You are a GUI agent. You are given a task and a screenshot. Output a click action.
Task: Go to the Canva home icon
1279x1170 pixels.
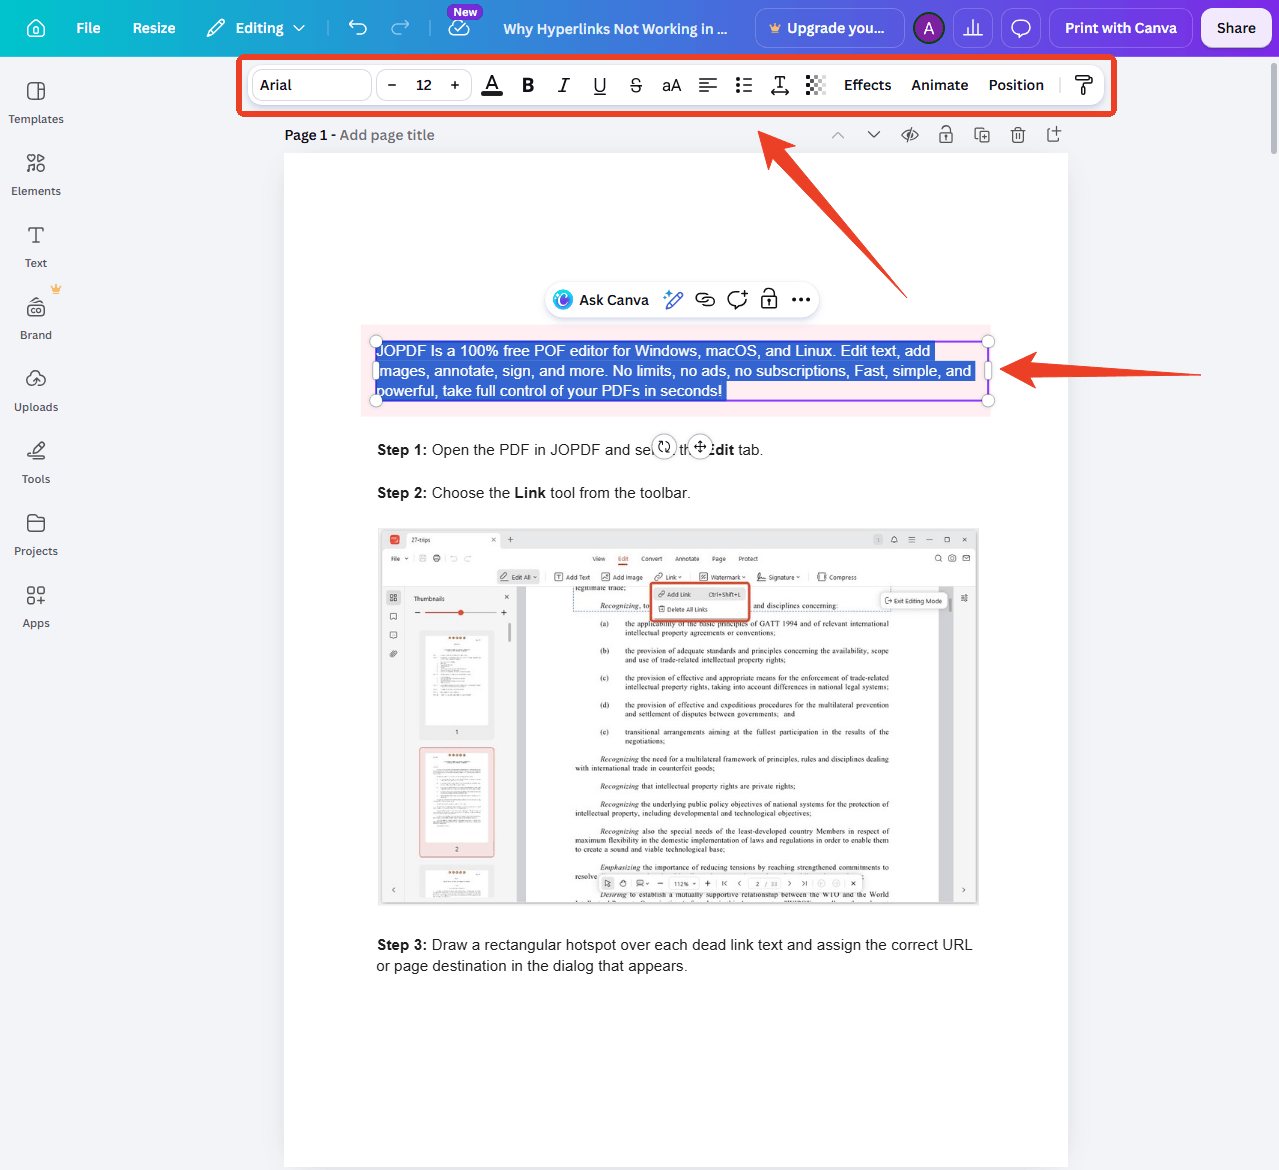(x=35, y=28)
